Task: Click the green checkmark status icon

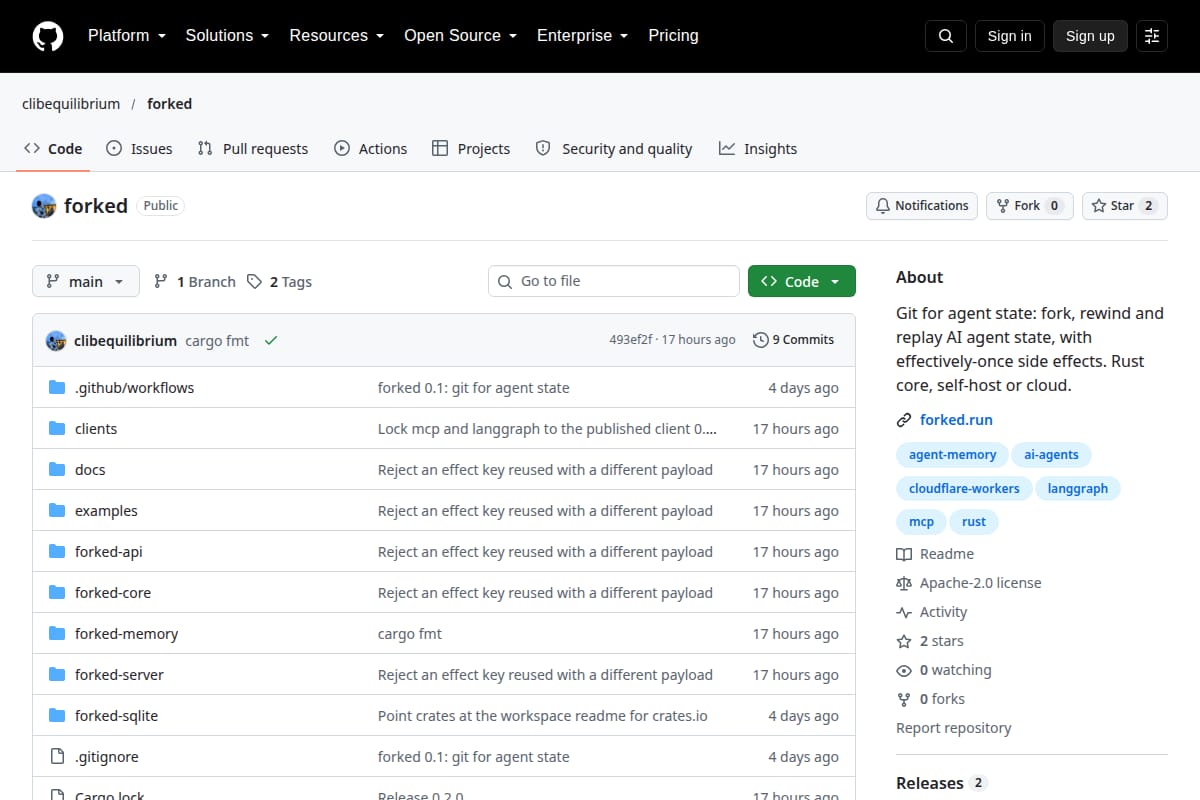Action: [x=271, y=340]
